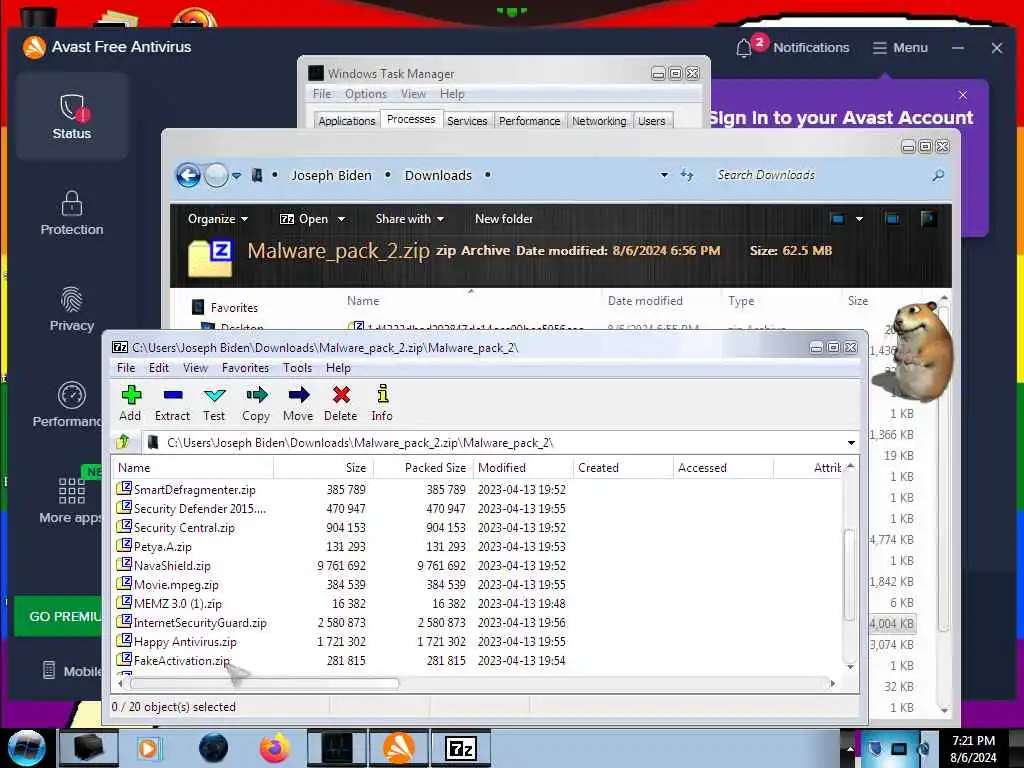
Task: Open Explorer view options dropdown arrow
Action: point(859,219)
